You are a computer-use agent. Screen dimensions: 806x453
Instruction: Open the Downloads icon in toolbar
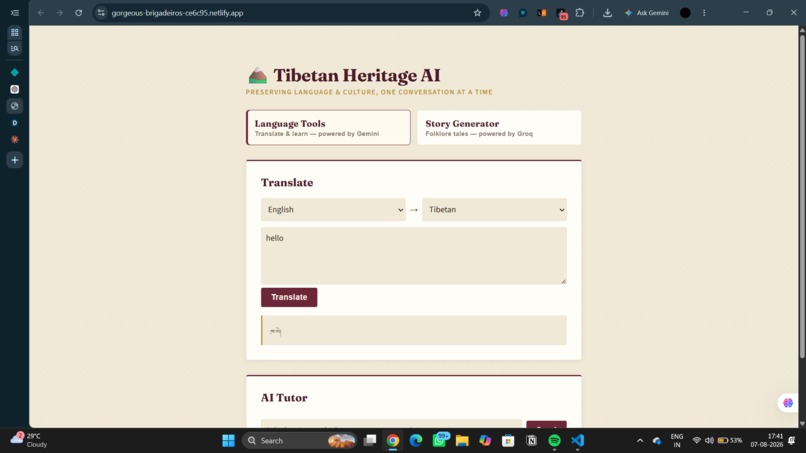click(x=607, y=13)
